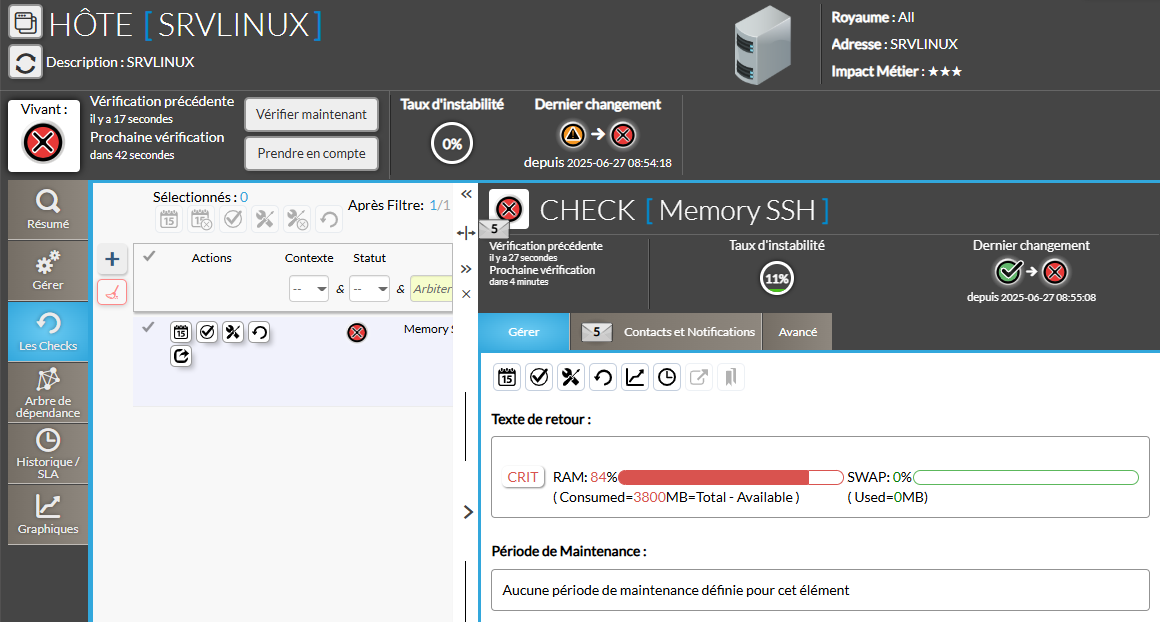Open the Arbre de dépendance view
The image size is (1160, 622).
(x=48, y=391)
